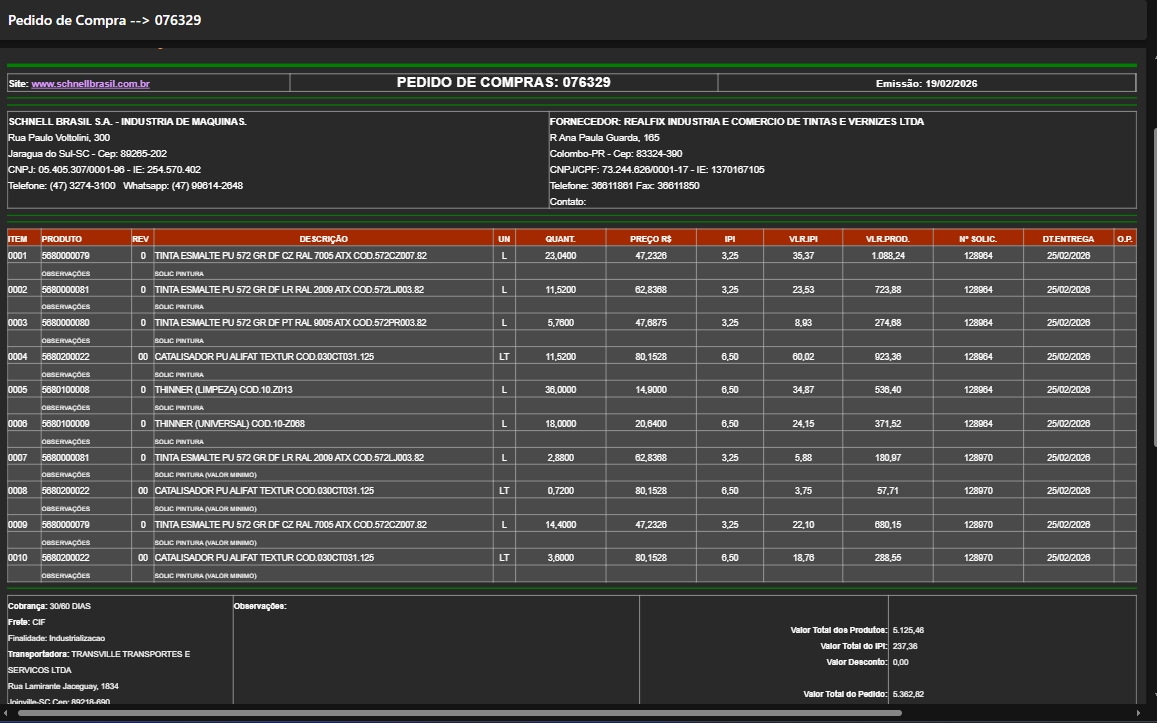The height and width of the screenshot is (723, 1157).
Task: Select the Valor Total do Pedido amount 5.362,82
Action: (910, 694)
